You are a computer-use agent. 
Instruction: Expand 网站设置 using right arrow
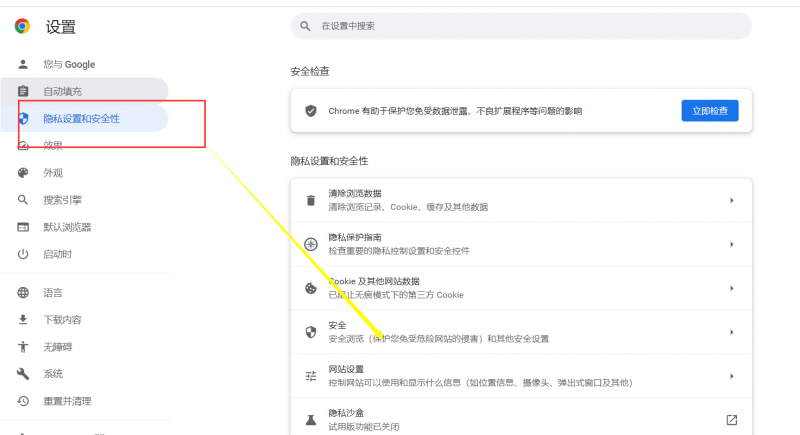click(731, 376)
